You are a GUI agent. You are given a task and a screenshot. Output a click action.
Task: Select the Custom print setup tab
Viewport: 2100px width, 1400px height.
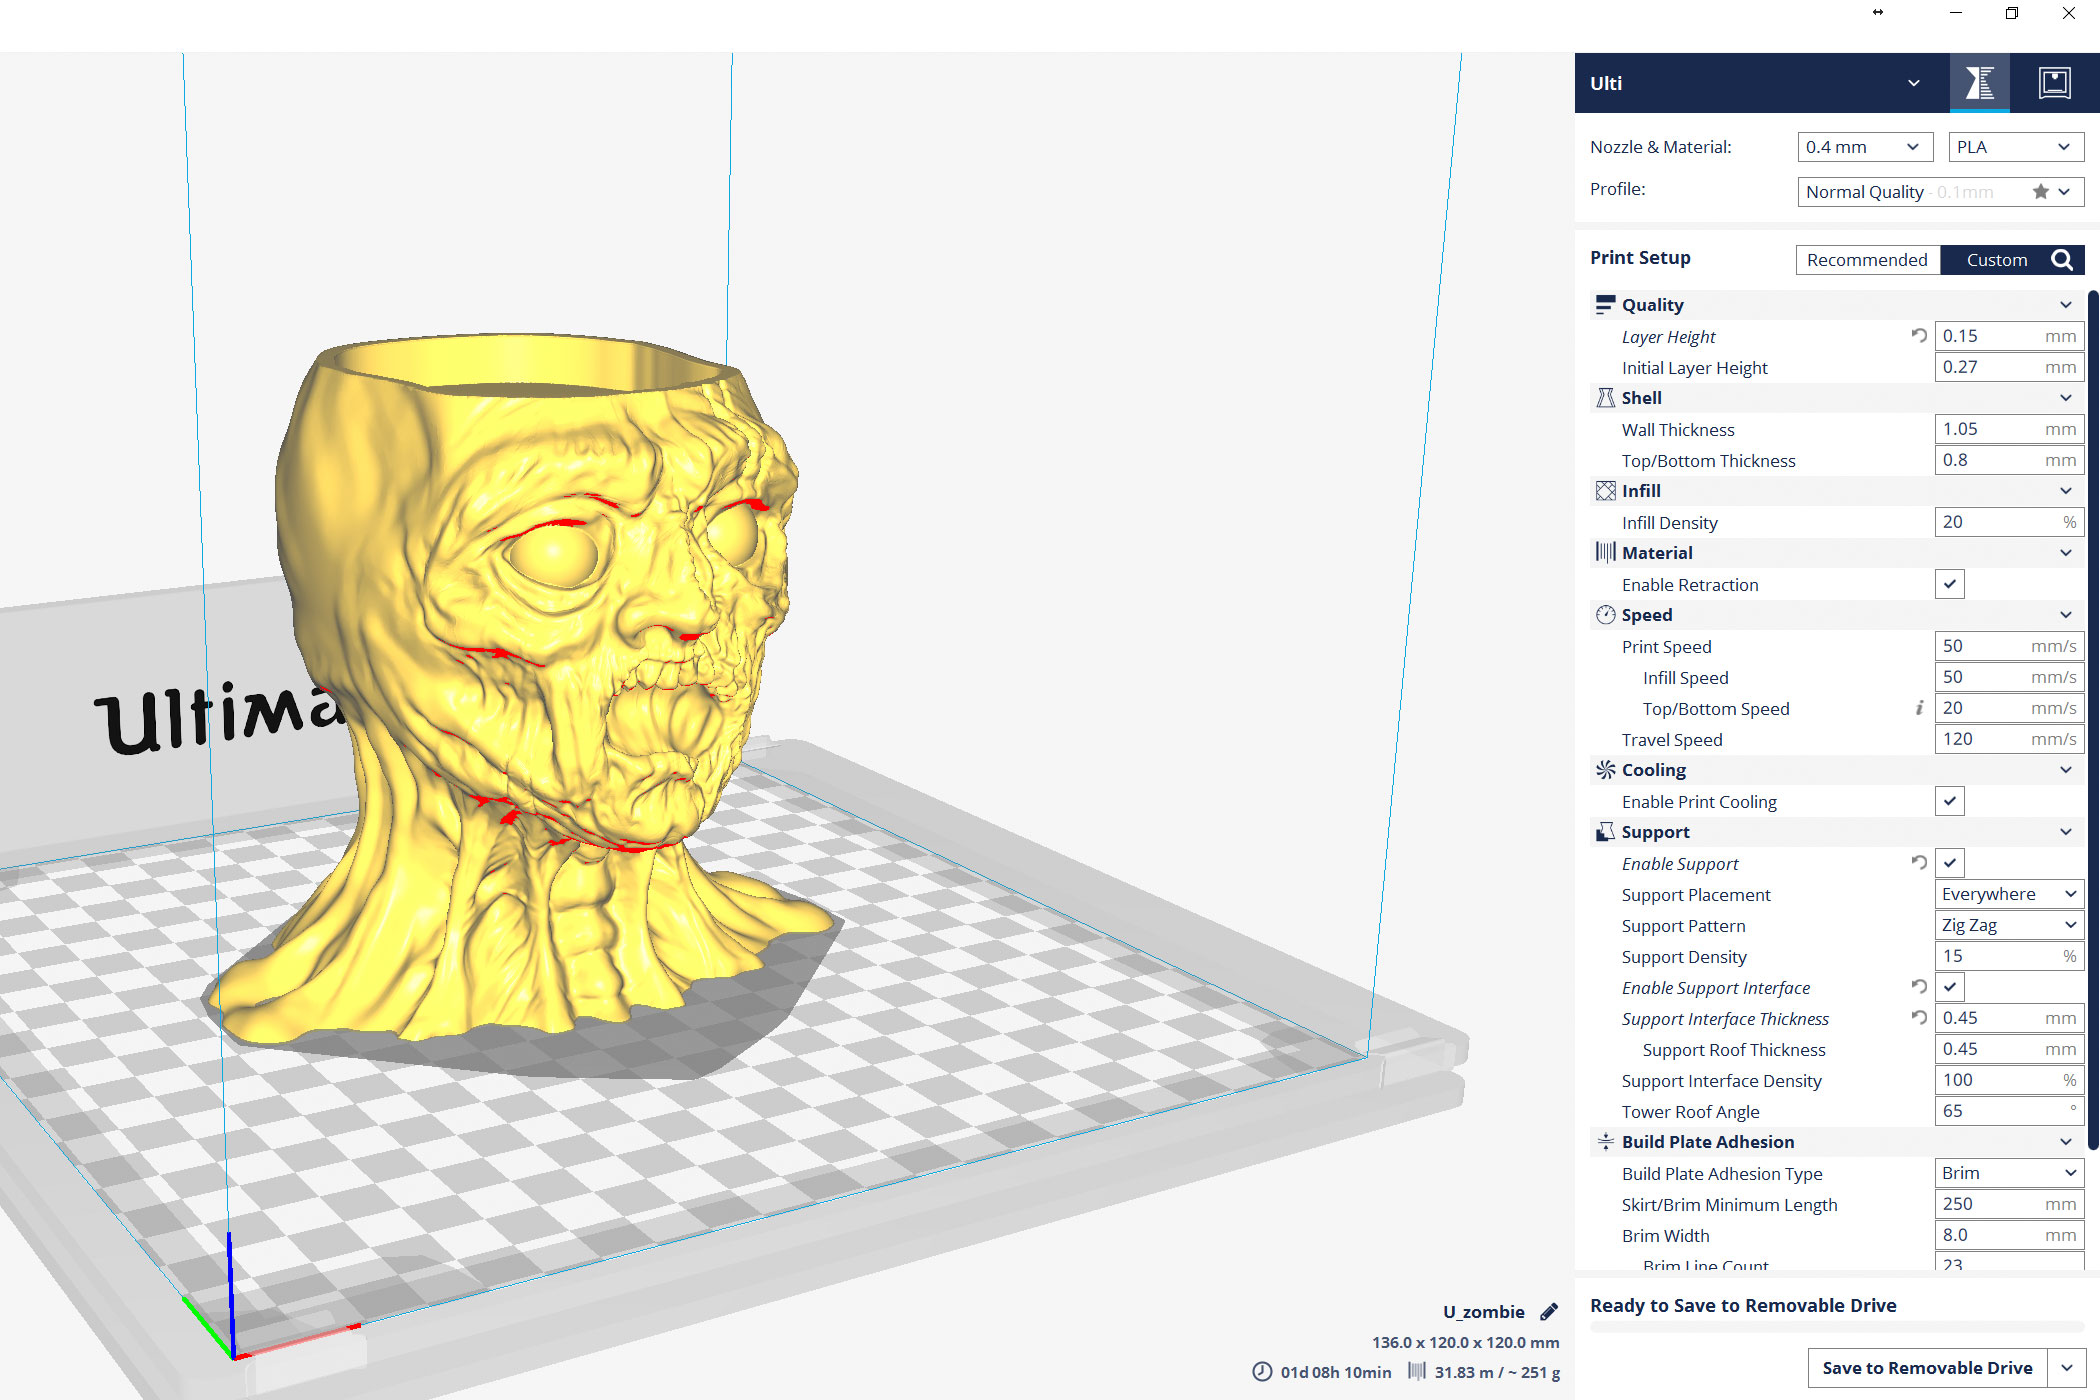[1996, 259]
